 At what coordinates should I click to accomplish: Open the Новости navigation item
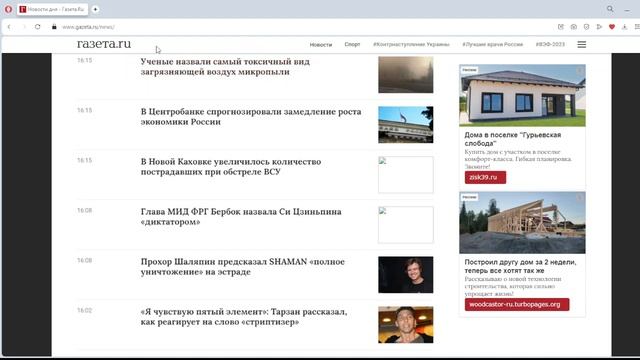tap(321, 44)
